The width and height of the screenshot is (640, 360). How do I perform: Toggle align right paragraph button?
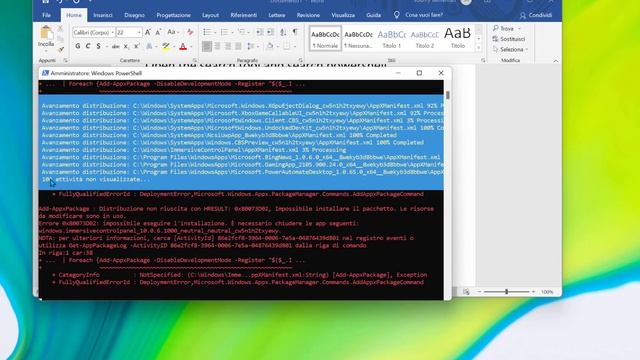click(228, 47)
